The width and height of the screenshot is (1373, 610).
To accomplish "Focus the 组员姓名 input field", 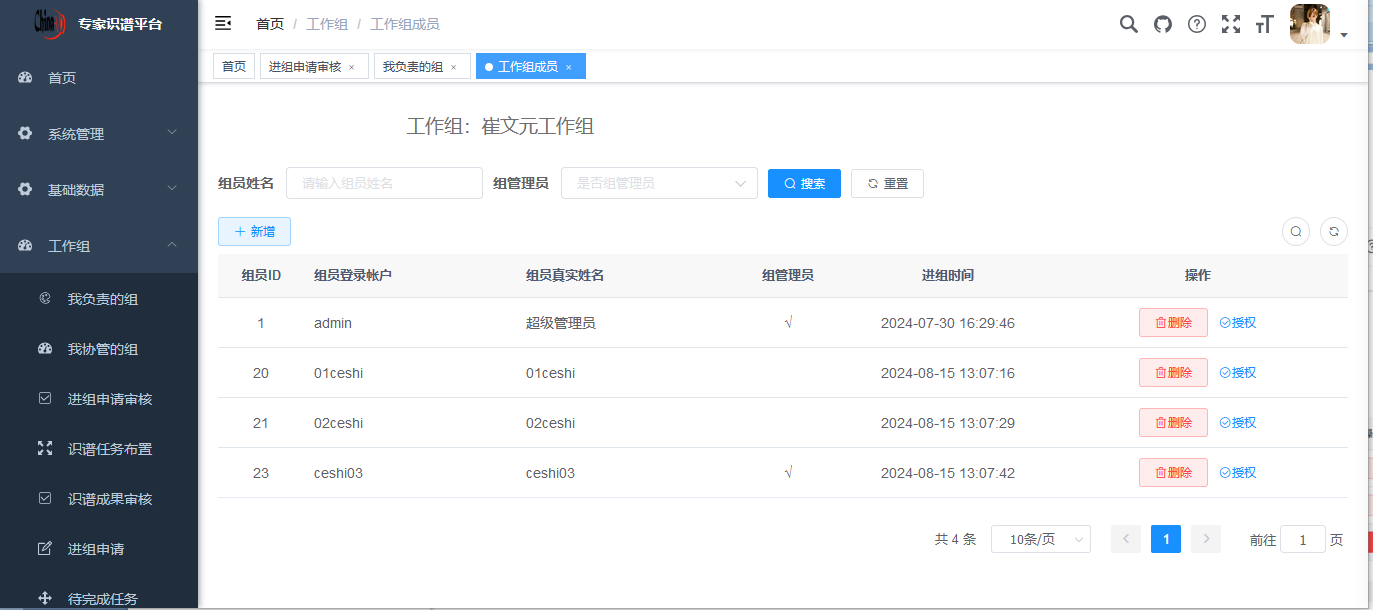I will 384,184.
